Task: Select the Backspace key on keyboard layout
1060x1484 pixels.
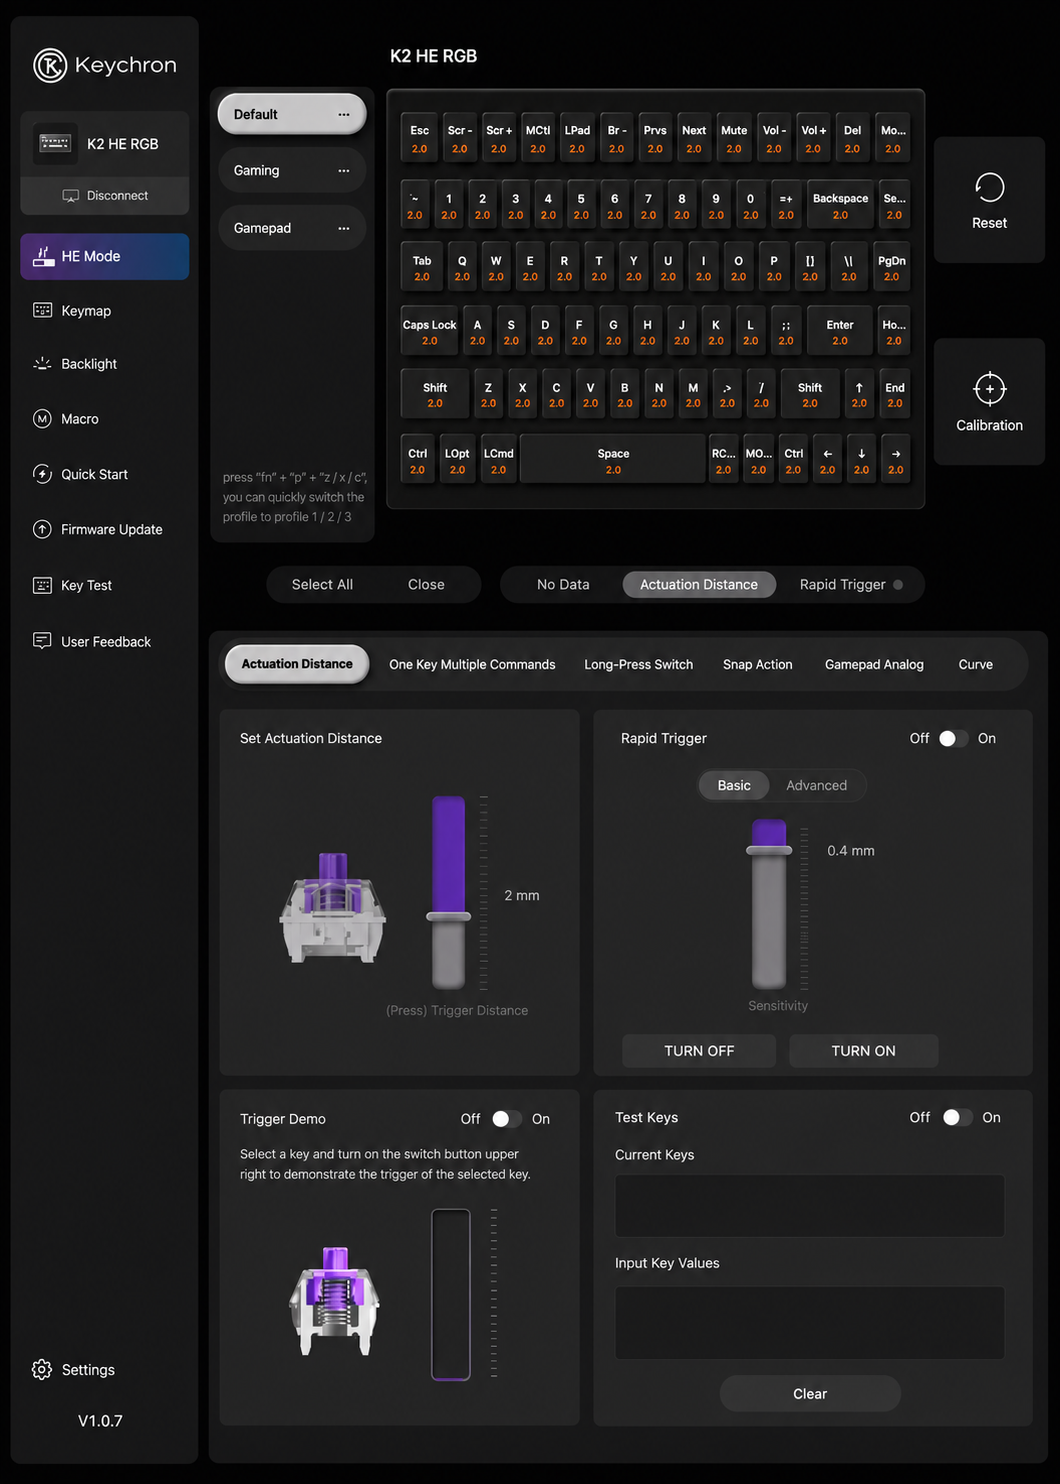Action: click(x=840, y=206)
